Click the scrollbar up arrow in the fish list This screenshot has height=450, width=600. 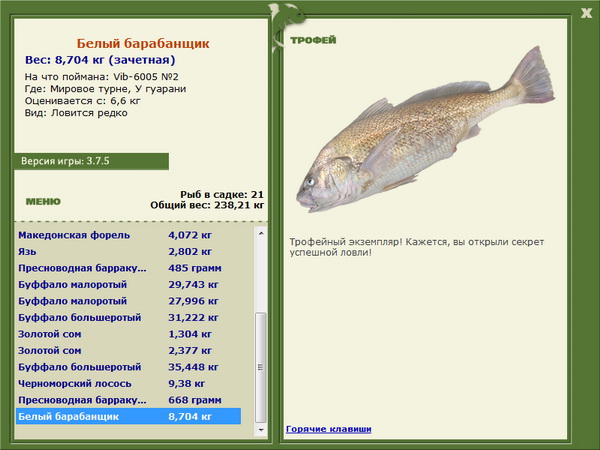point(261,233)
